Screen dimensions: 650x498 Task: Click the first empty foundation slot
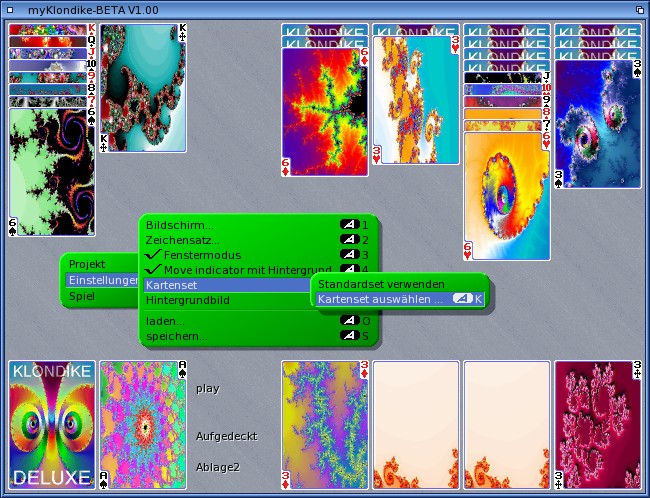(x=416, y=425)
